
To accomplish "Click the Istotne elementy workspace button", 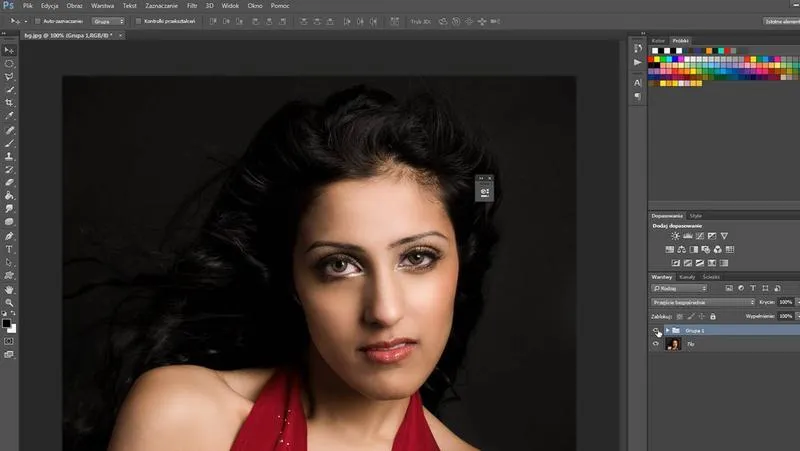I will (x=781, y=21).
